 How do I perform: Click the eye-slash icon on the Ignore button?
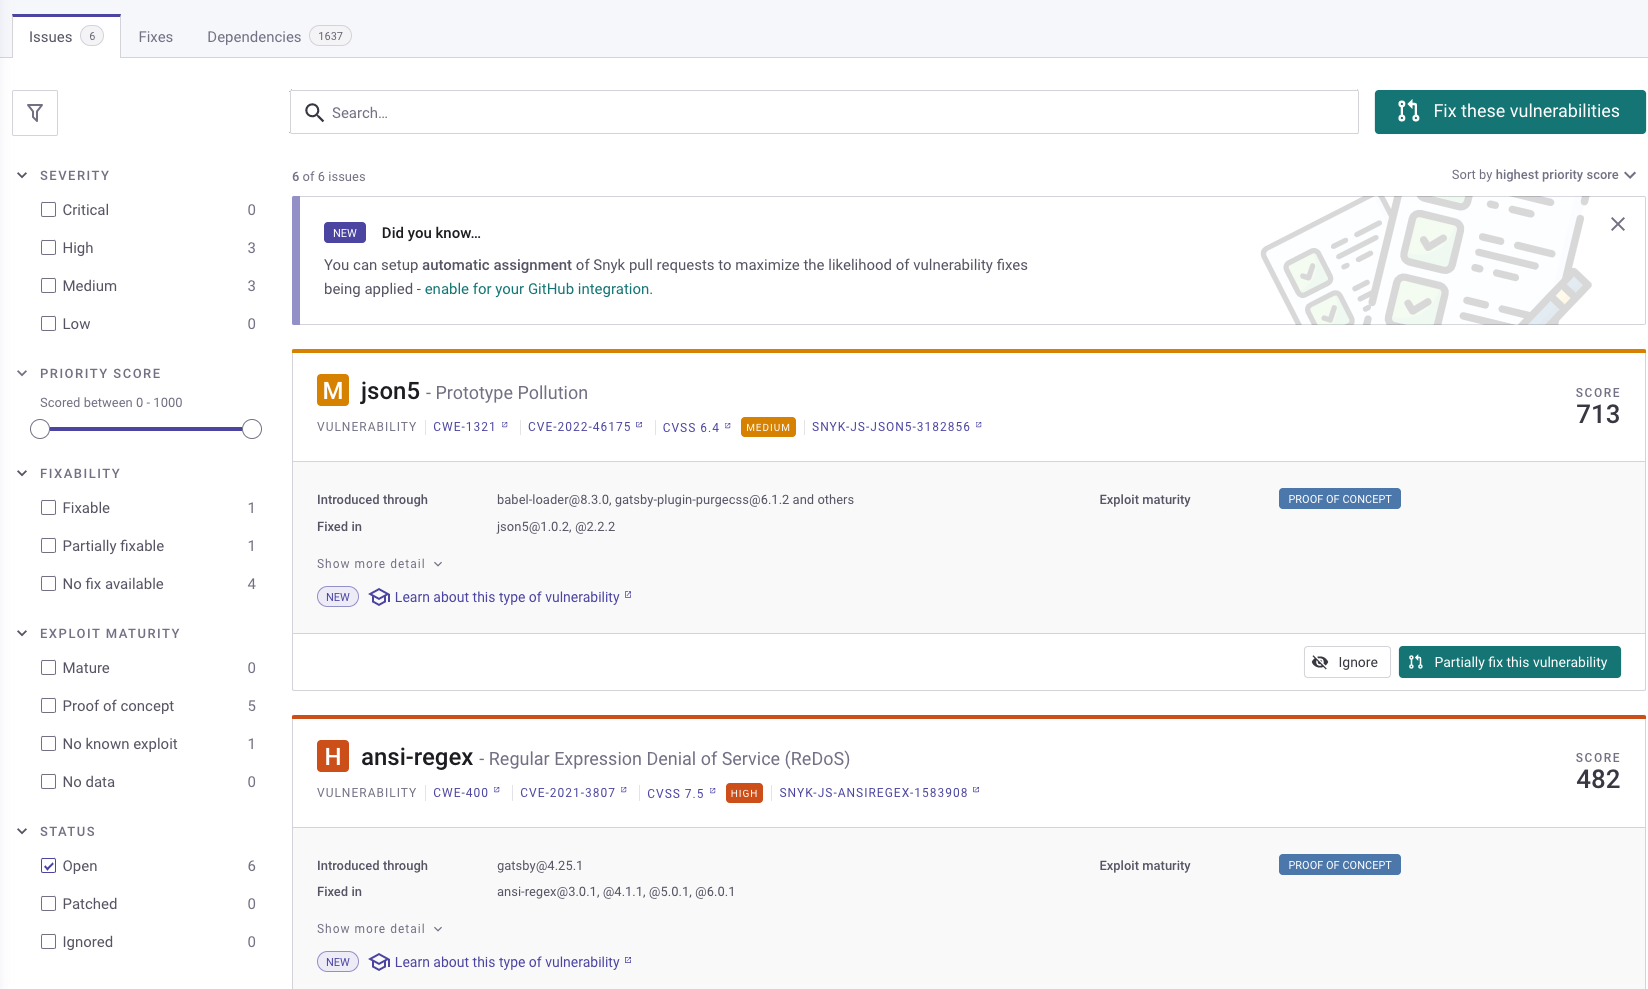click(1320, 661)
